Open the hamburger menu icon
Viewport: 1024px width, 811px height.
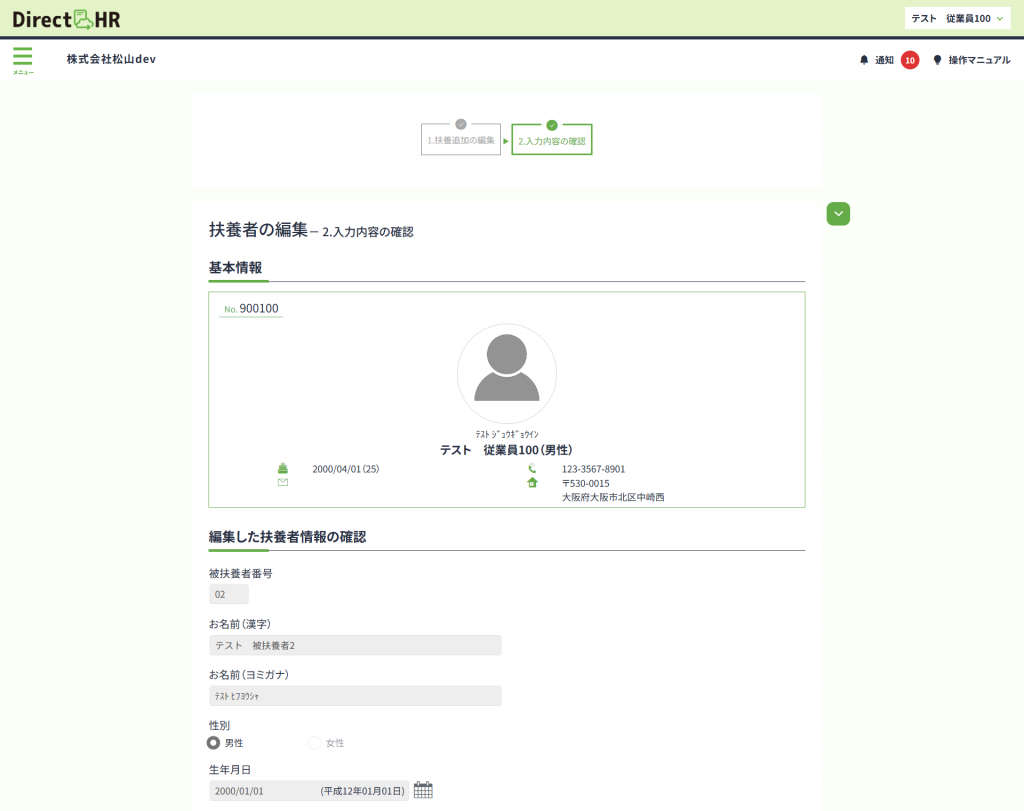[x=22, y=57]
